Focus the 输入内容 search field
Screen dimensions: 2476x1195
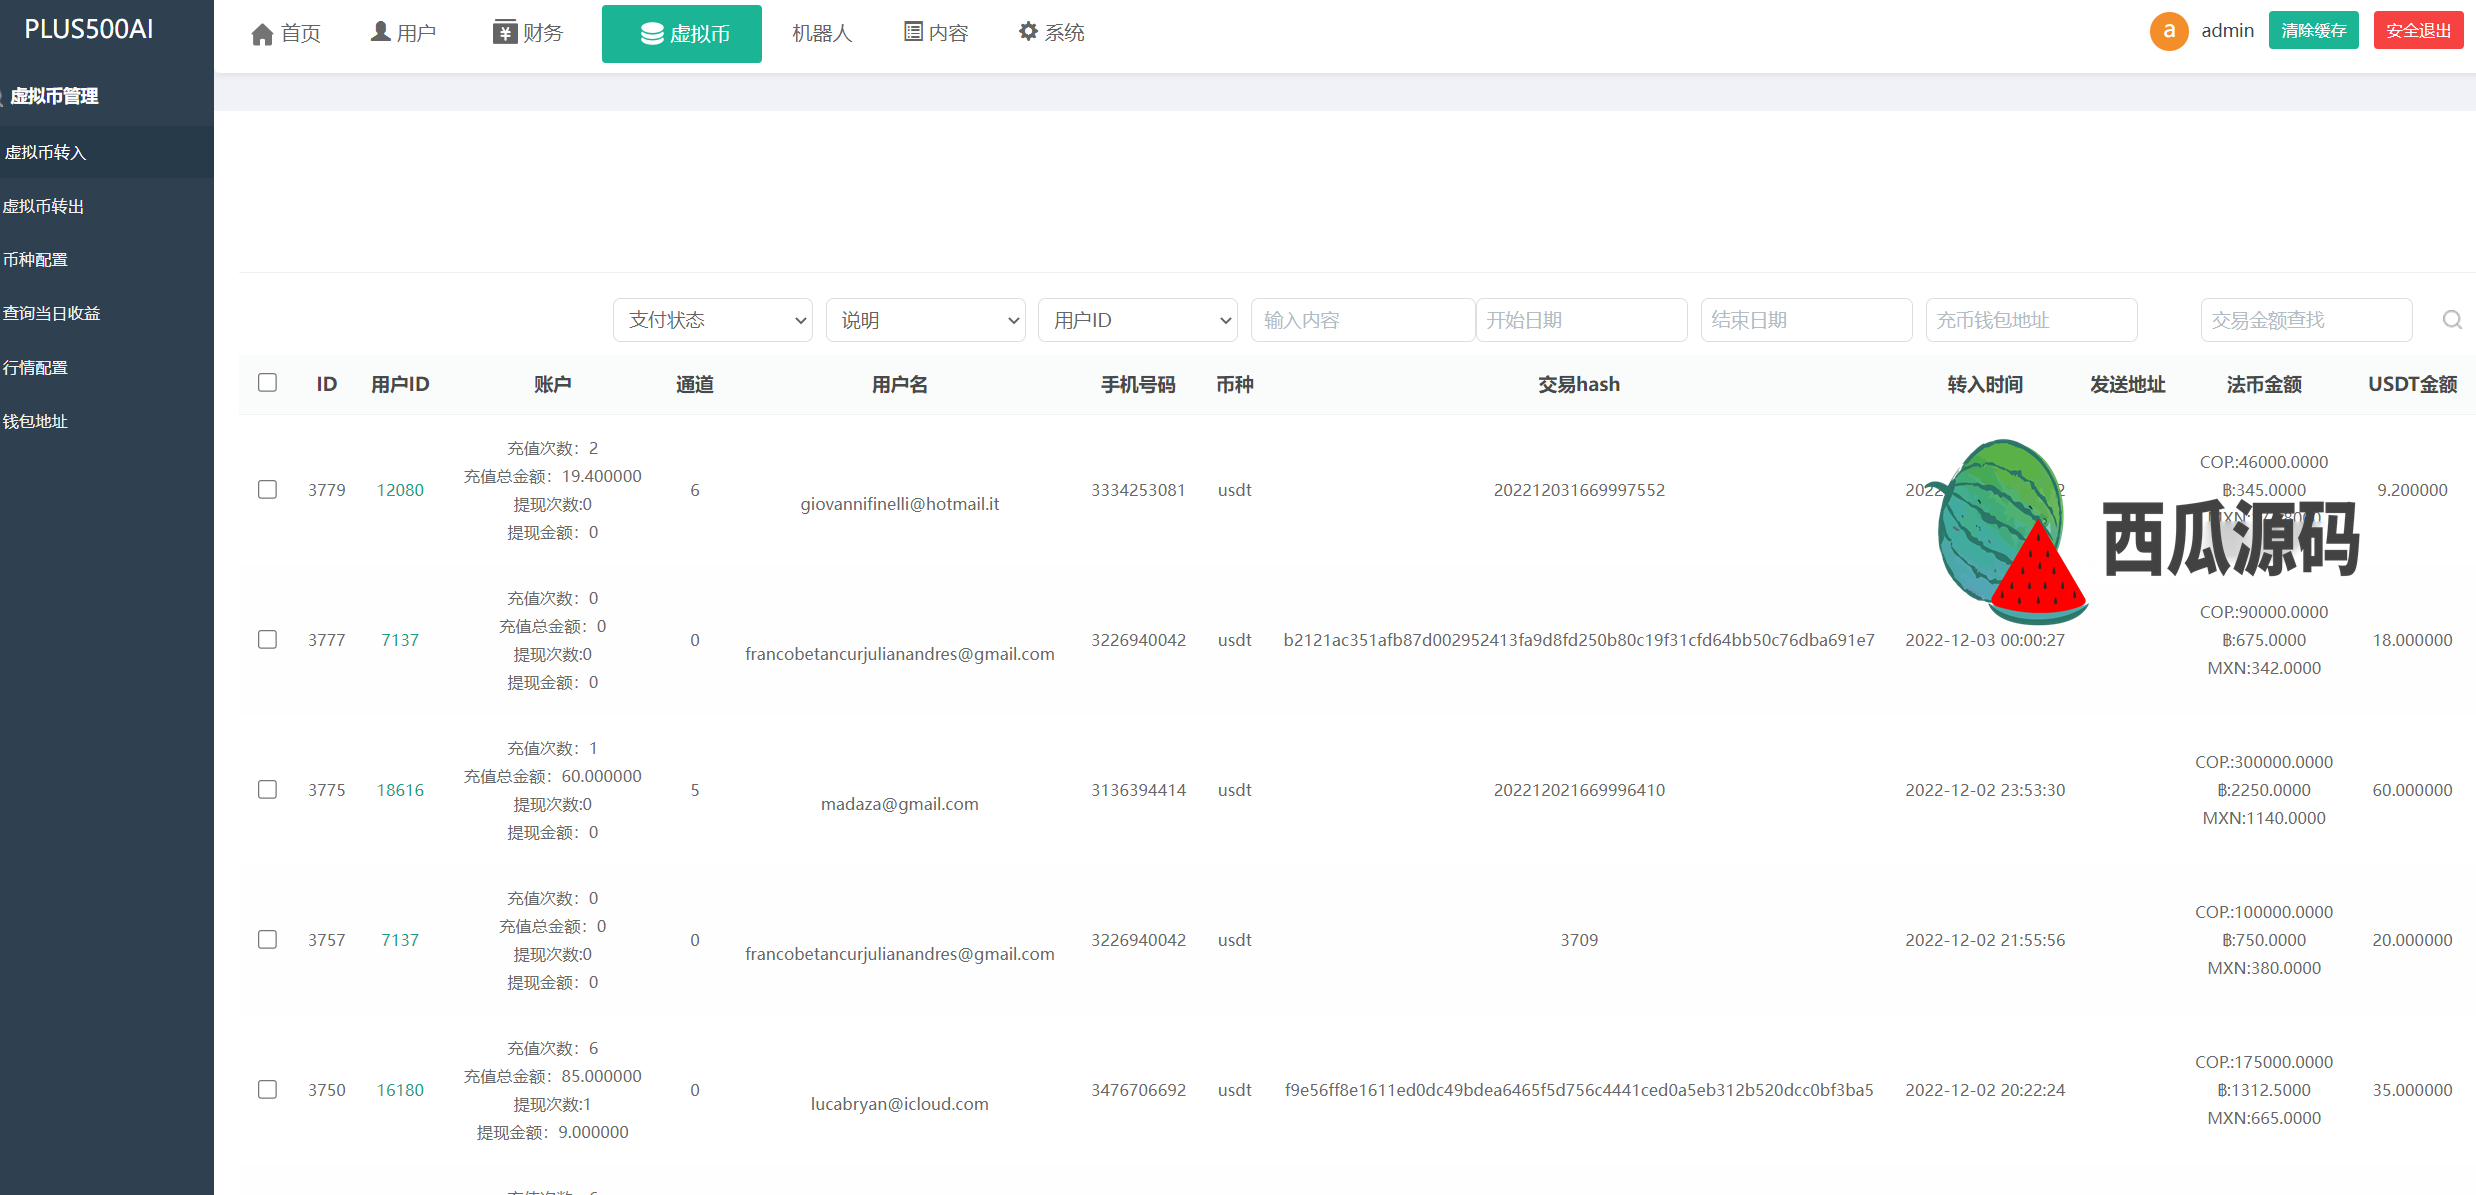click(1363, 320)
